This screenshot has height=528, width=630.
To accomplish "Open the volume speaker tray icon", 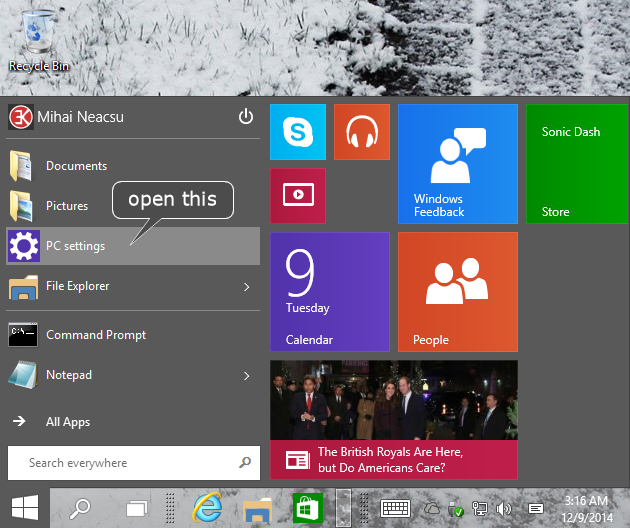I will pos(504,509).
